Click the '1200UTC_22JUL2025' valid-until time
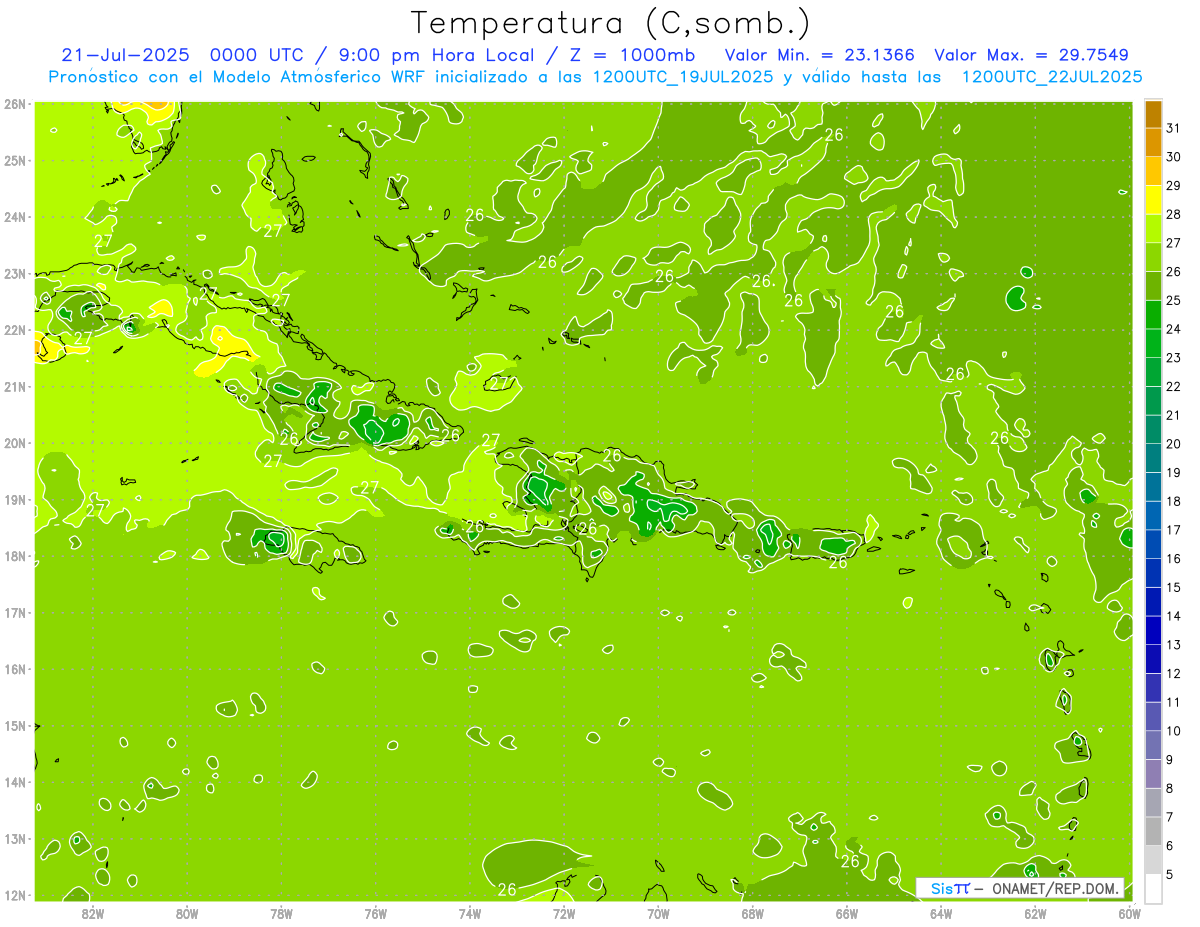 (x=1051, y=76)
